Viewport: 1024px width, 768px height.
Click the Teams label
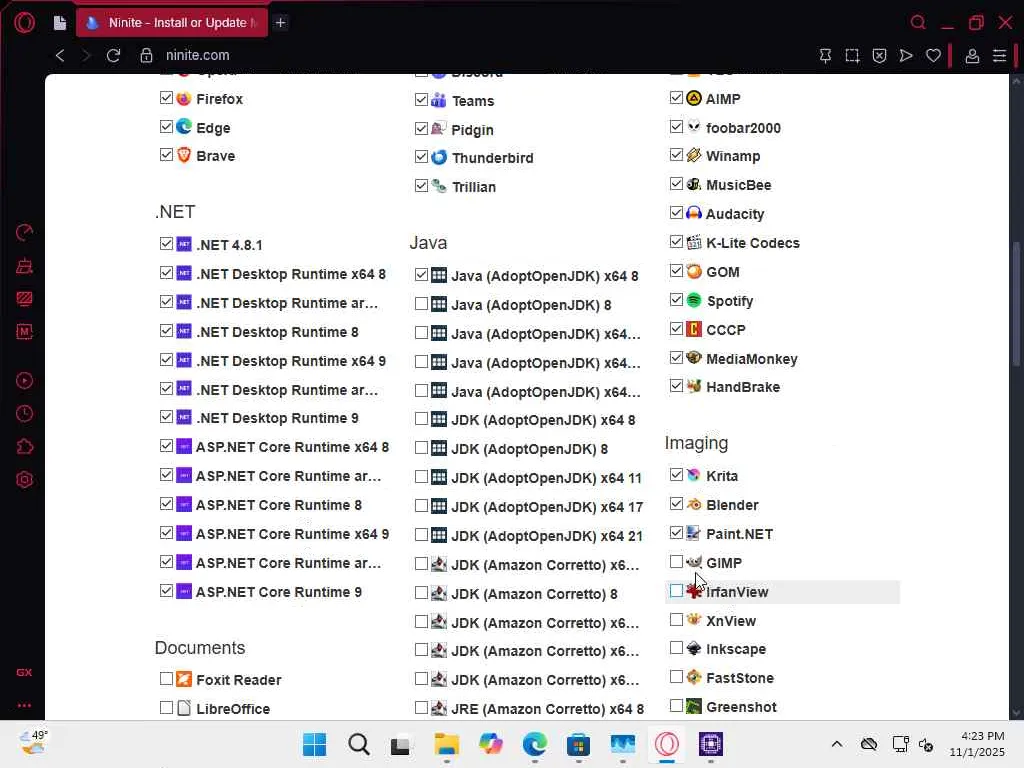[x=473, y=101]
